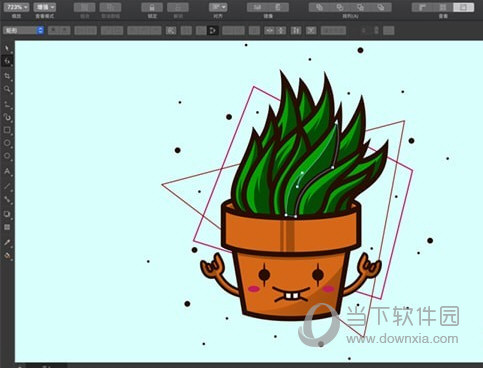The width and height of the screenshot is (483, 368).
Task: Select the Drop Shadow effects tool
Action: (7, 214)
